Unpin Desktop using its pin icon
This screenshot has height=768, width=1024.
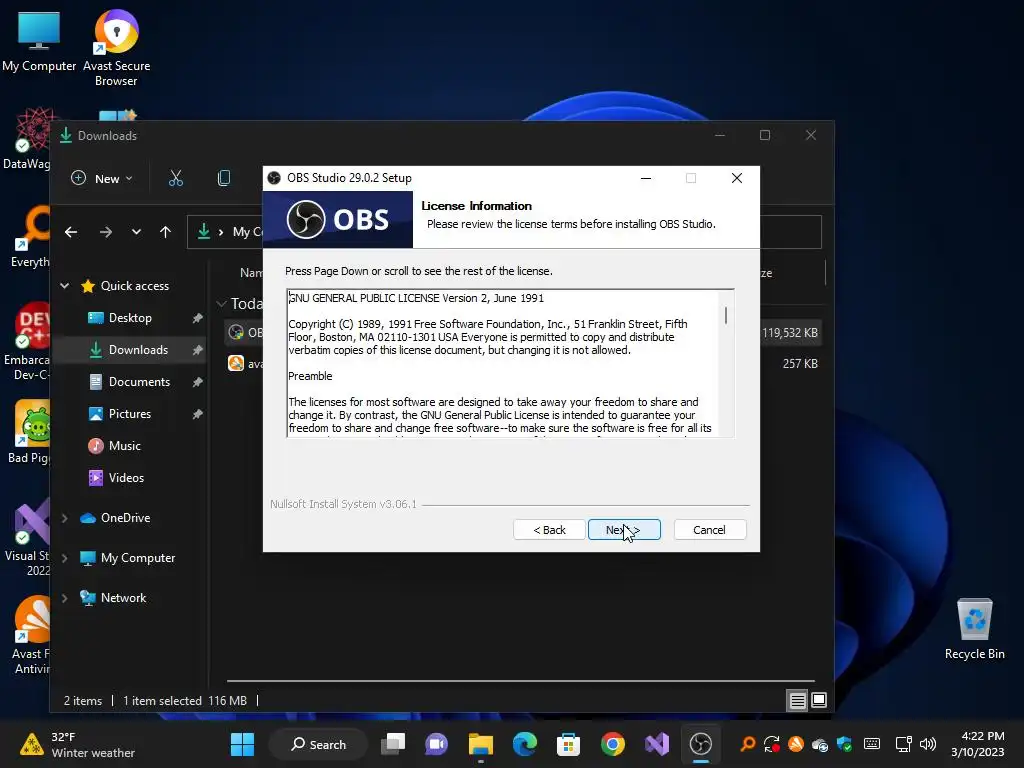point(197,318)
